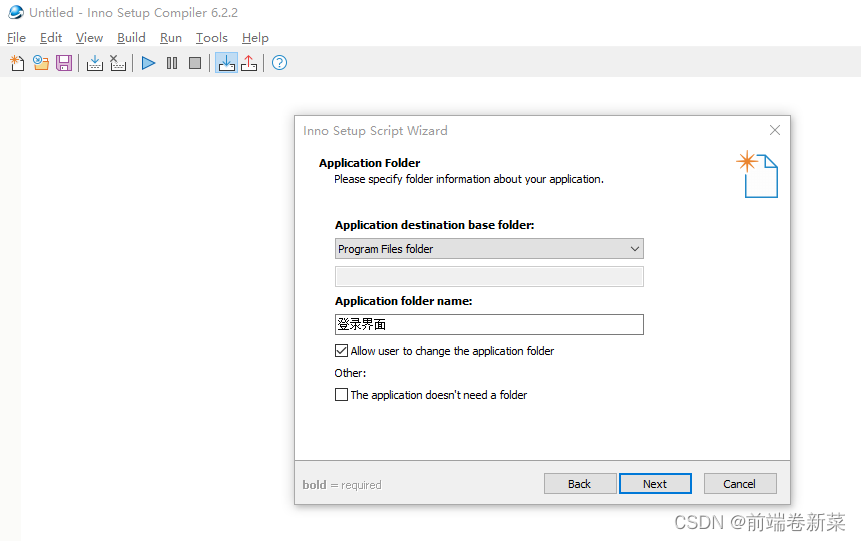Click the Open script folder icon

41,63
